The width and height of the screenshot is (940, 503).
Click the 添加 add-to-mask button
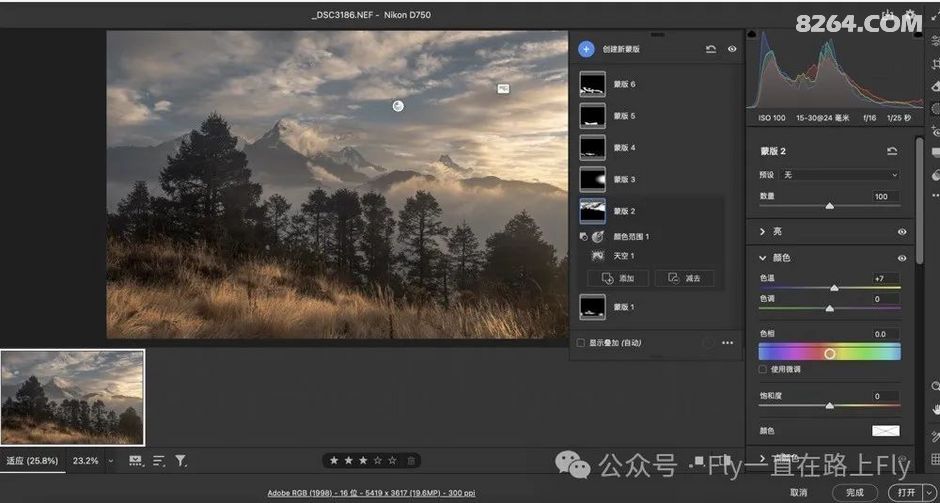618,279
